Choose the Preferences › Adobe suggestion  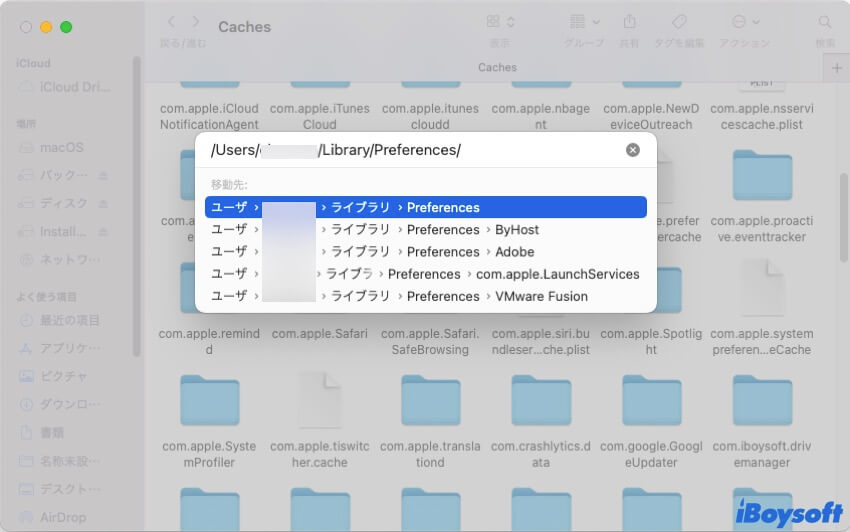coord(426,252)
